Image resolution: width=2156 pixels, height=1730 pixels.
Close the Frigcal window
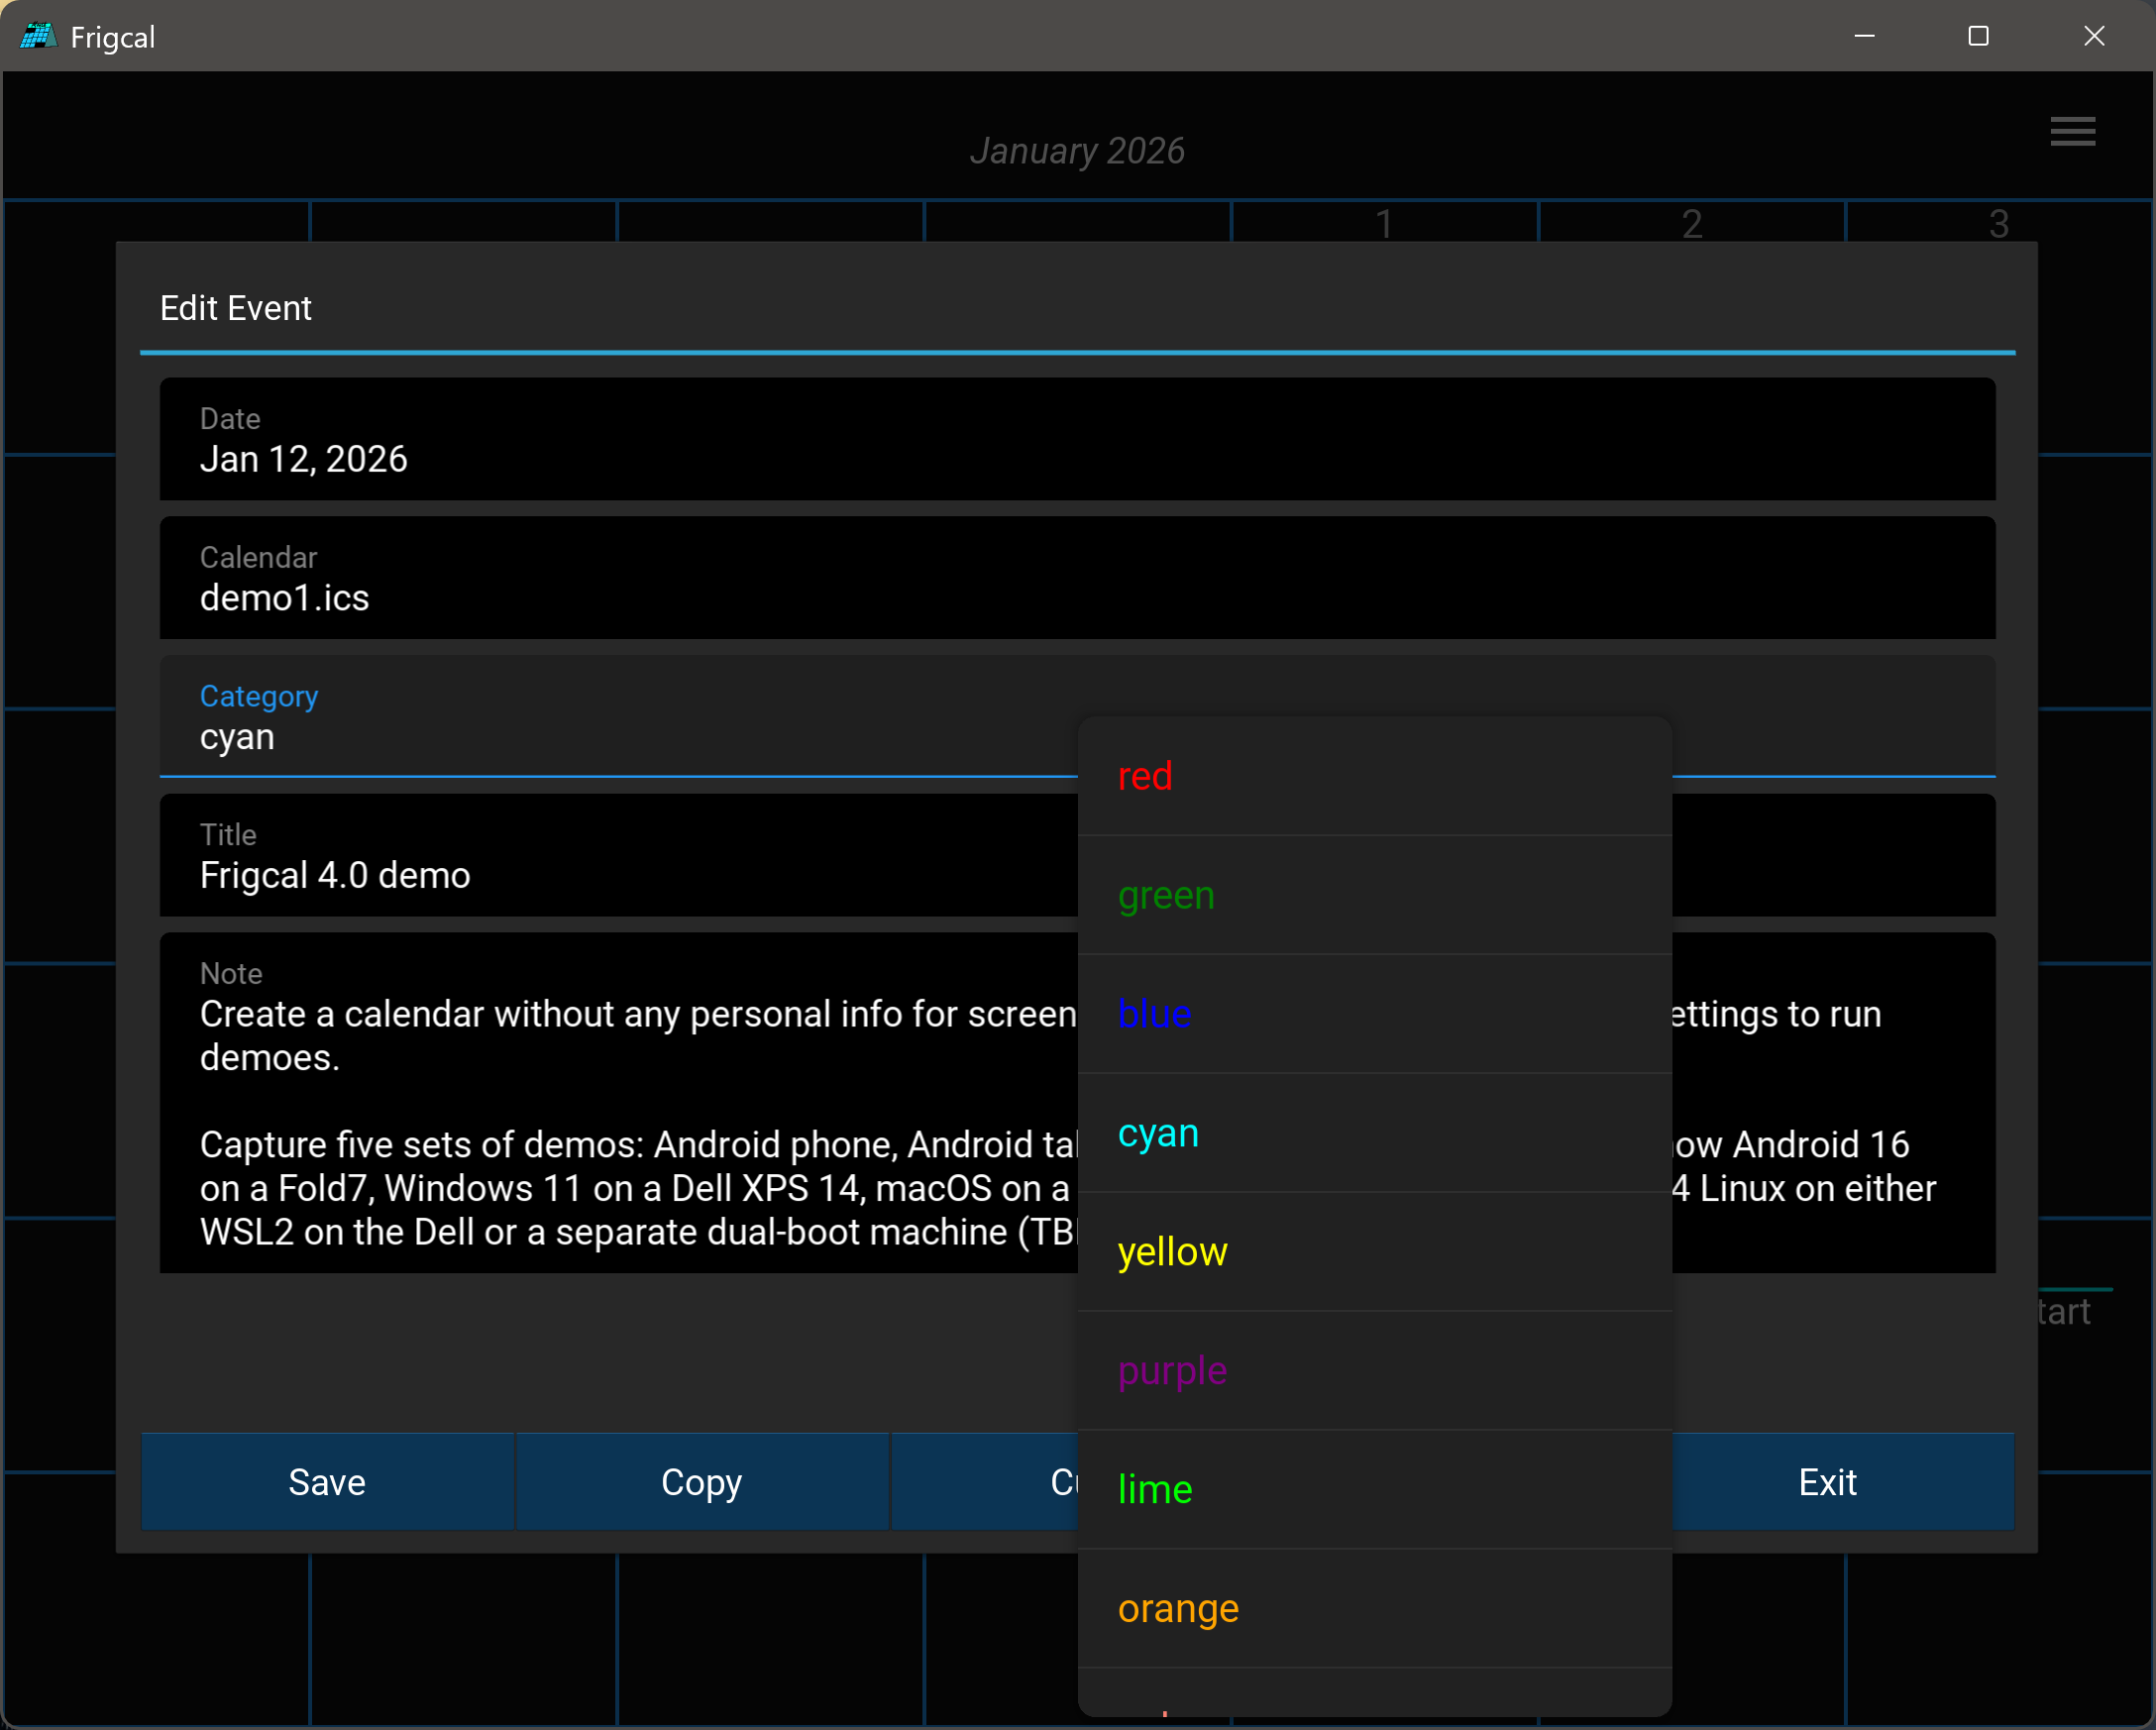click(x=2094, y=36)
